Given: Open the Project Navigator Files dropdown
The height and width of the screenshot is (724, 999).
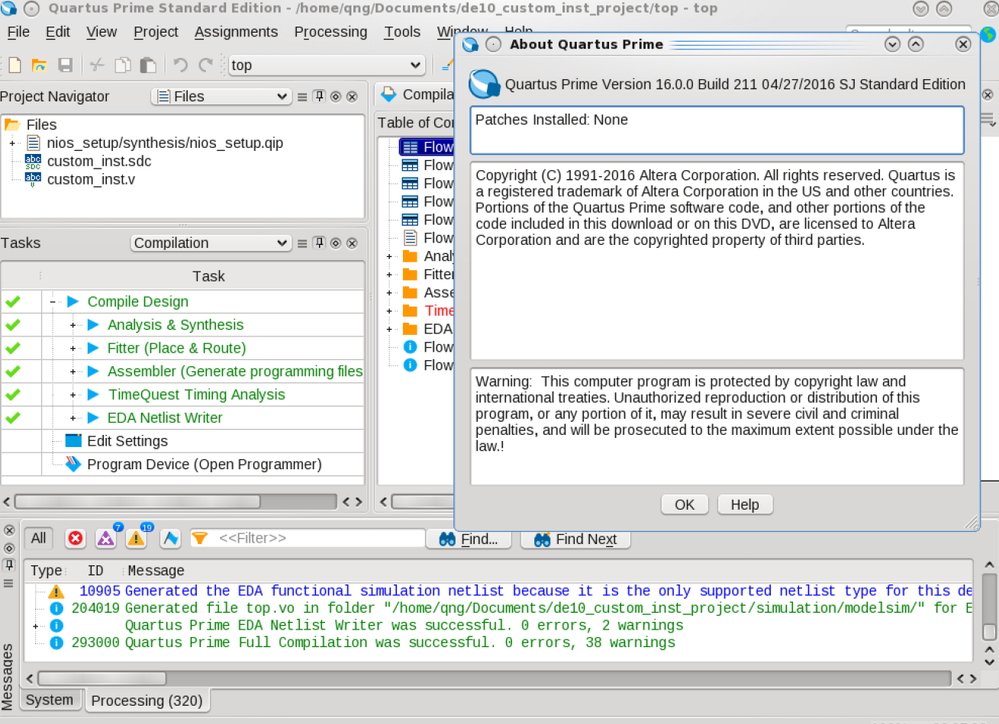Looking at the screenshot, I should pos(222,96).
